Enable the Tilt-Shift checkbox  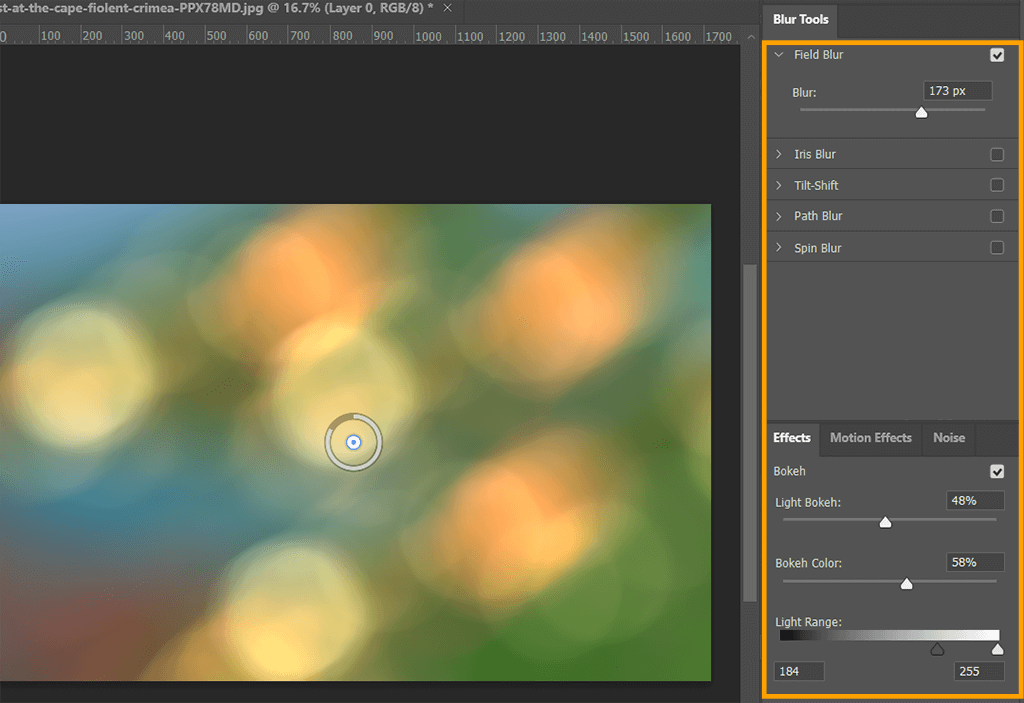tap(997, 185)
